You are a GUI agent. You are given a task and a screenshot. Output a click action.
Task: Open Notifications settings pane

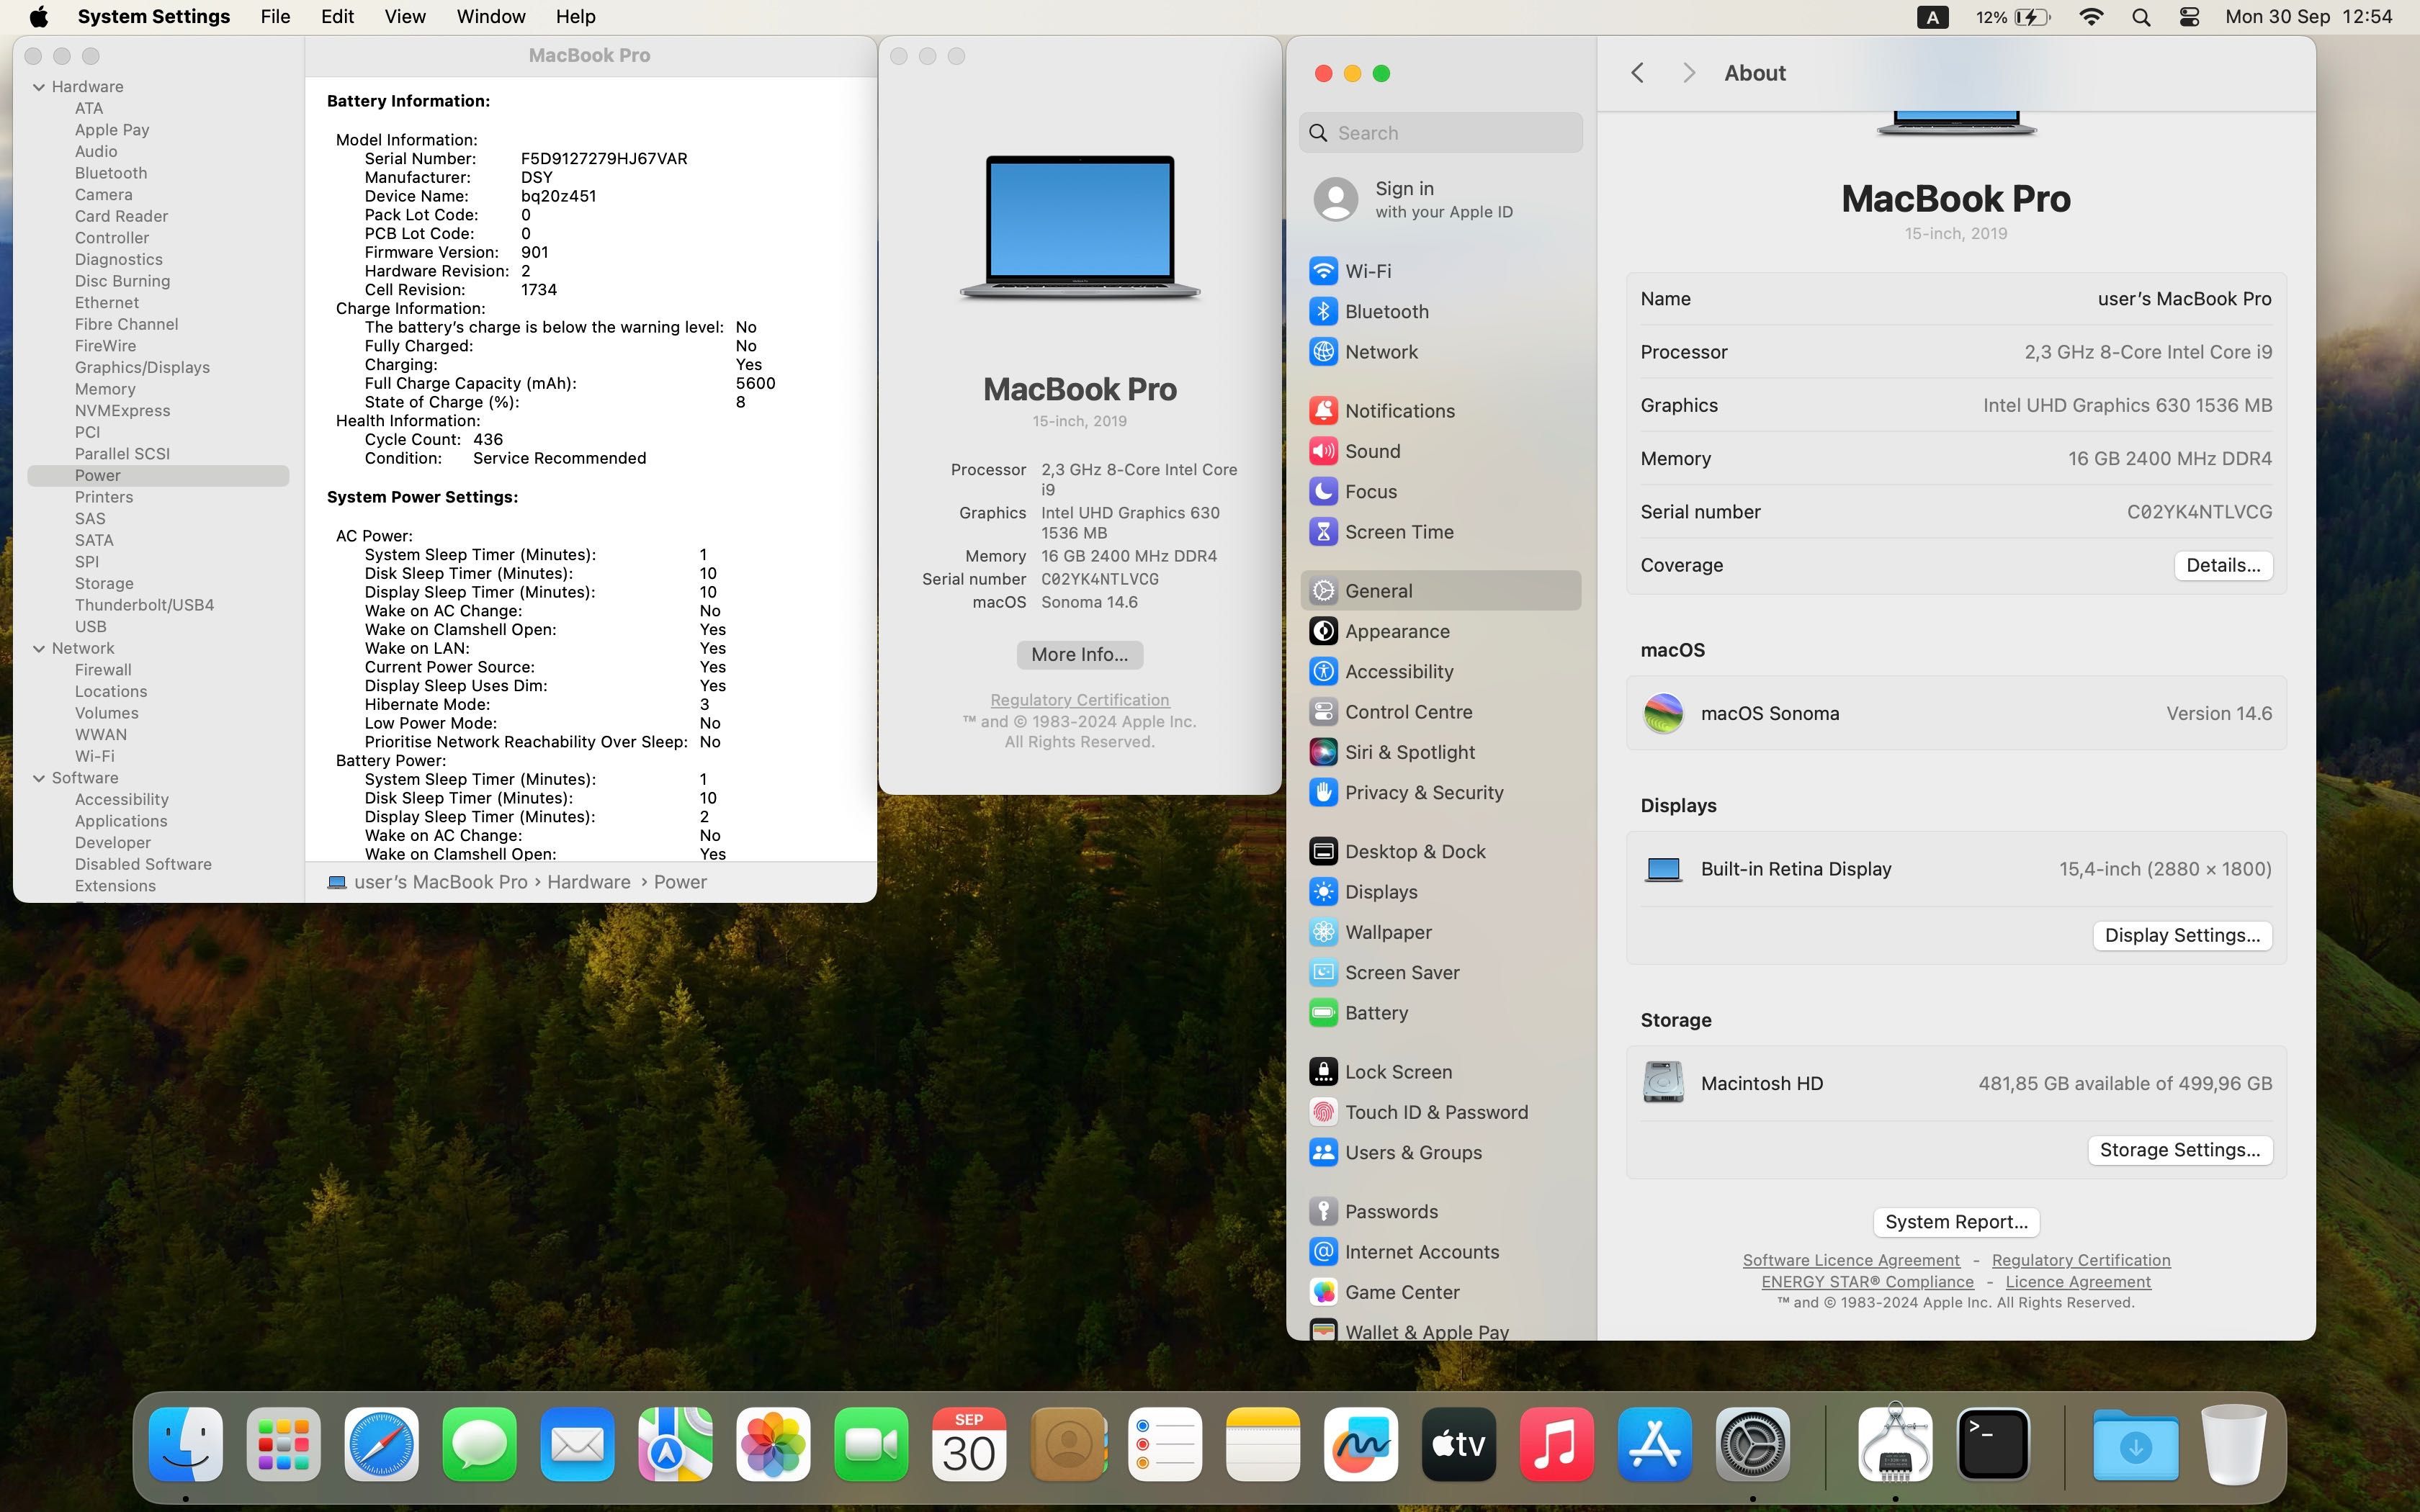[x=1440, y=411]
